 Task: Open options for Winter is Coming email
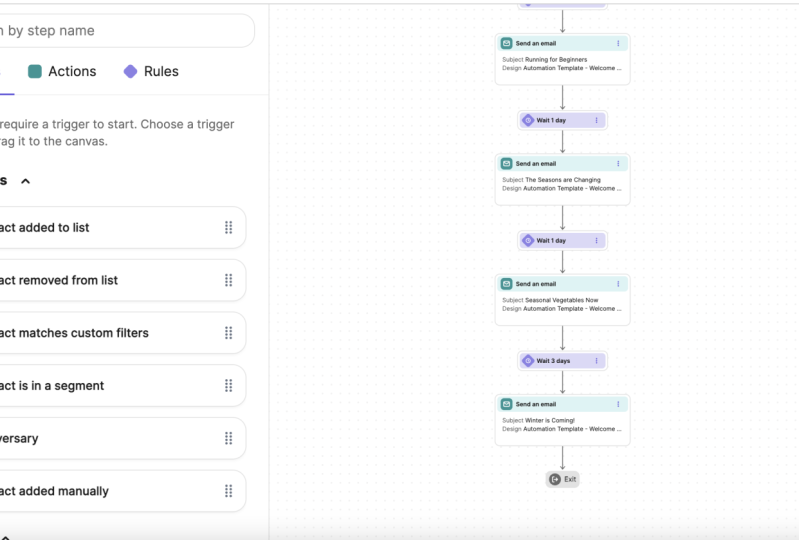click(618, 404)
